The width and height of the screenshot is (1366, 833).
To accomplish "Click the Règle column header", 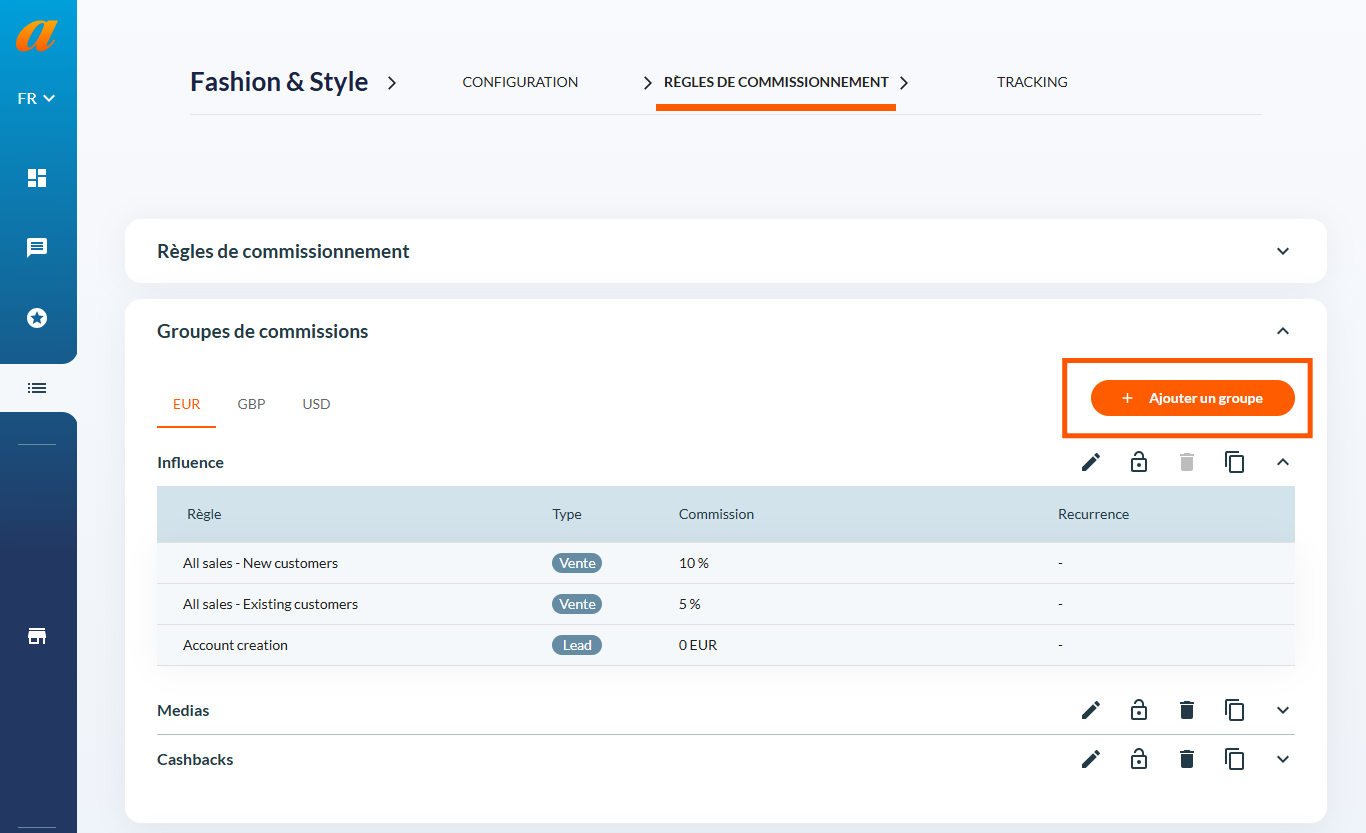I will 204,514.
